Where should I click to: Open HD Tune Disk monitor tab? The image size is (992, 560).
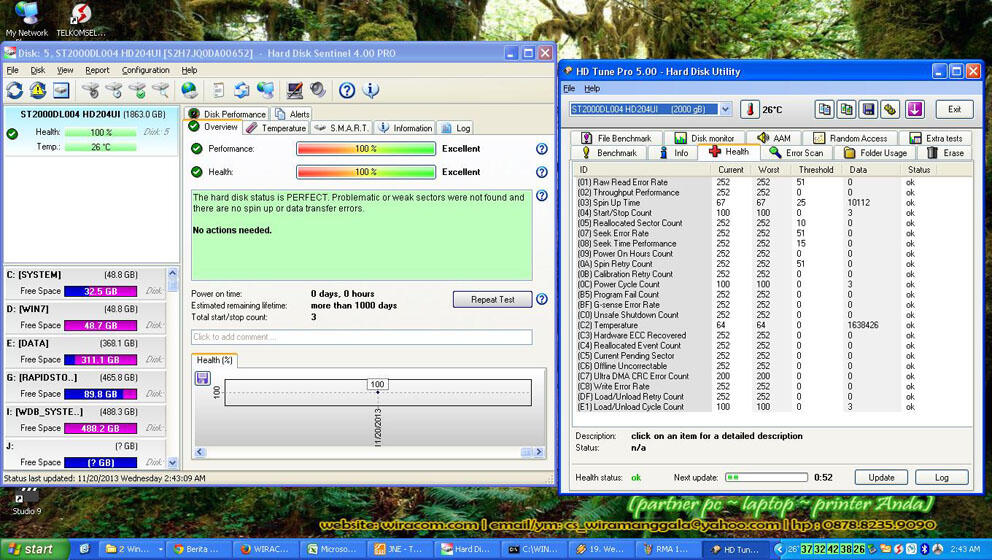704,138
